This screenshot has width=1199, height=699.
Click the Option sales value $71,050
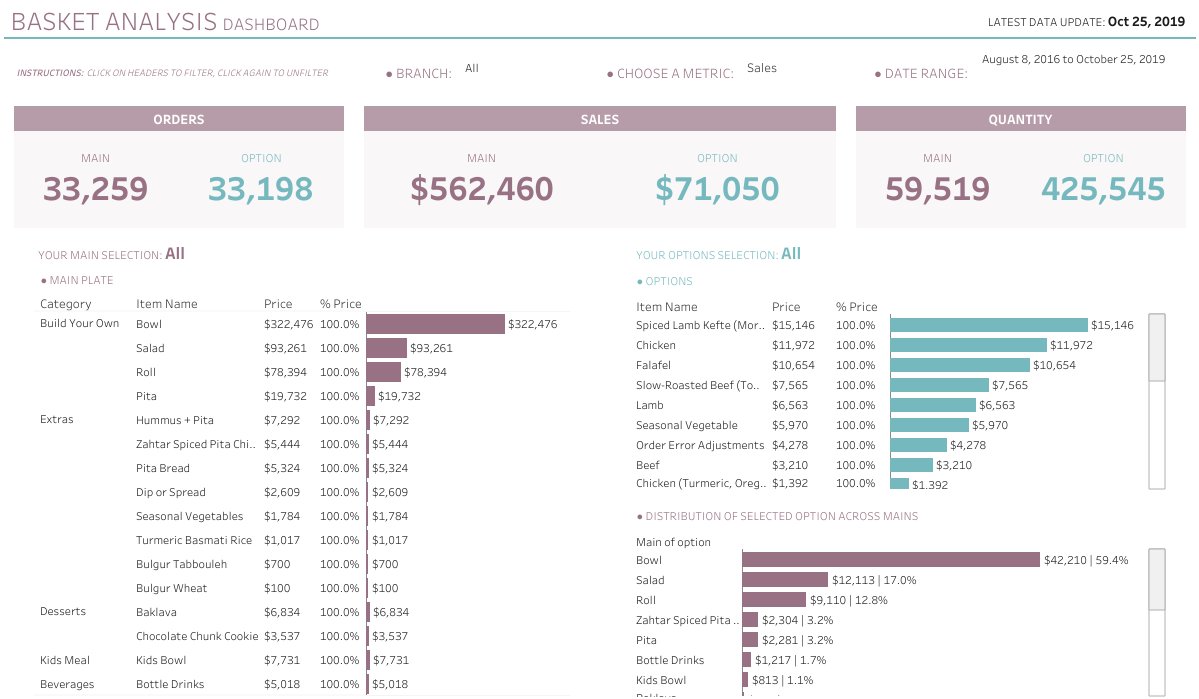tap(717, 189)
